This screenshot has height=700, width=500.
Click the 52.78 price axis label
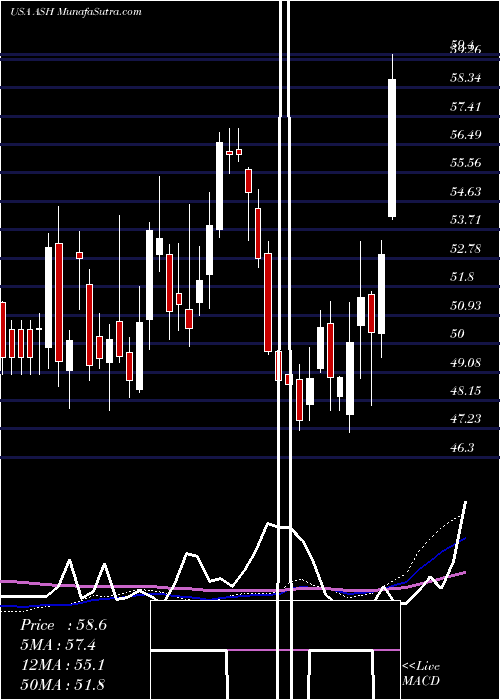[x=466, y=249]
